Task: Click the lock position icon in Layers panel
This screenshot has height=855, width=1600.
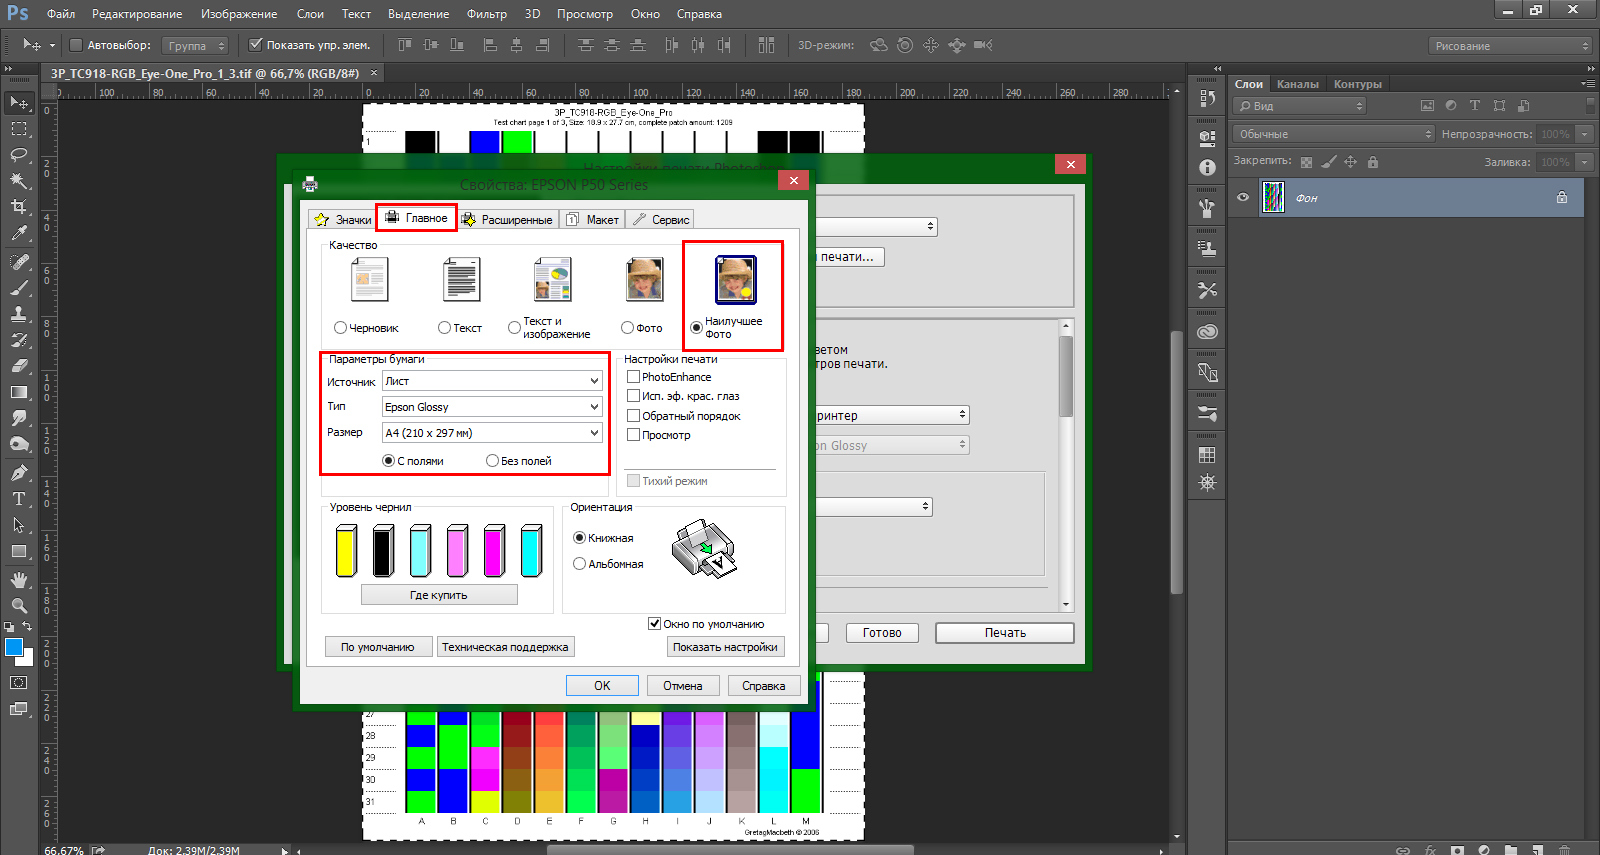Action: coord(1351,162)
